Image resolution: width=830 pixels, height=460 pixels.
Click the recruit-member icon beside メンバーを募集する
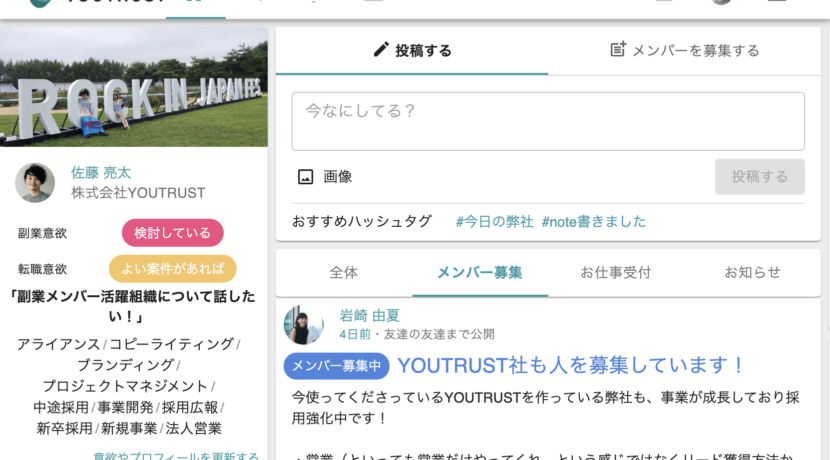pyautogui.click(x=618, y=49)
